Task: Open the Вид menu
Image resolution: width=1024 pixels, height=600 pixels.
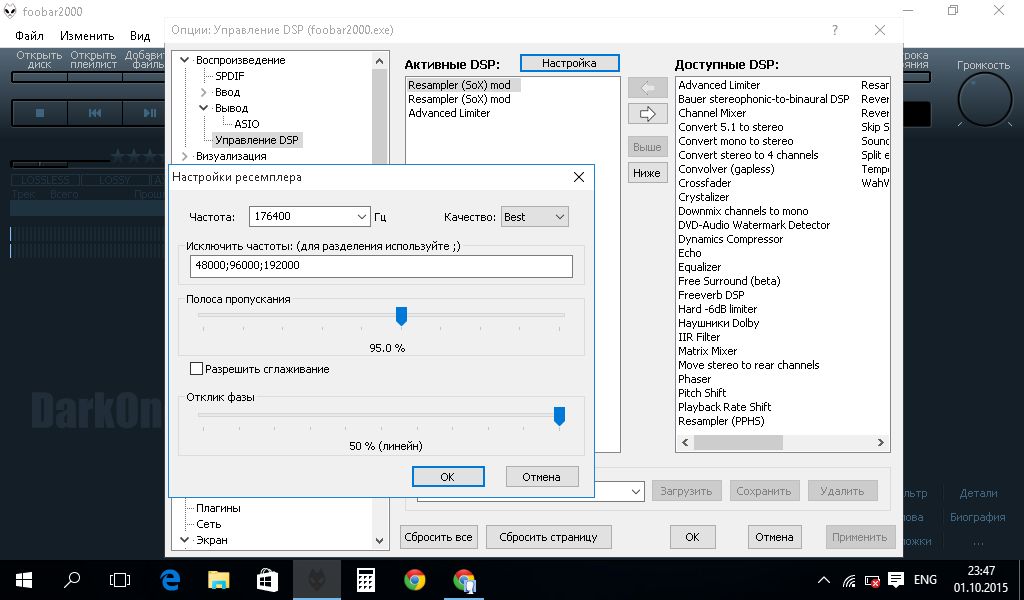Action: tap(140, 35)
